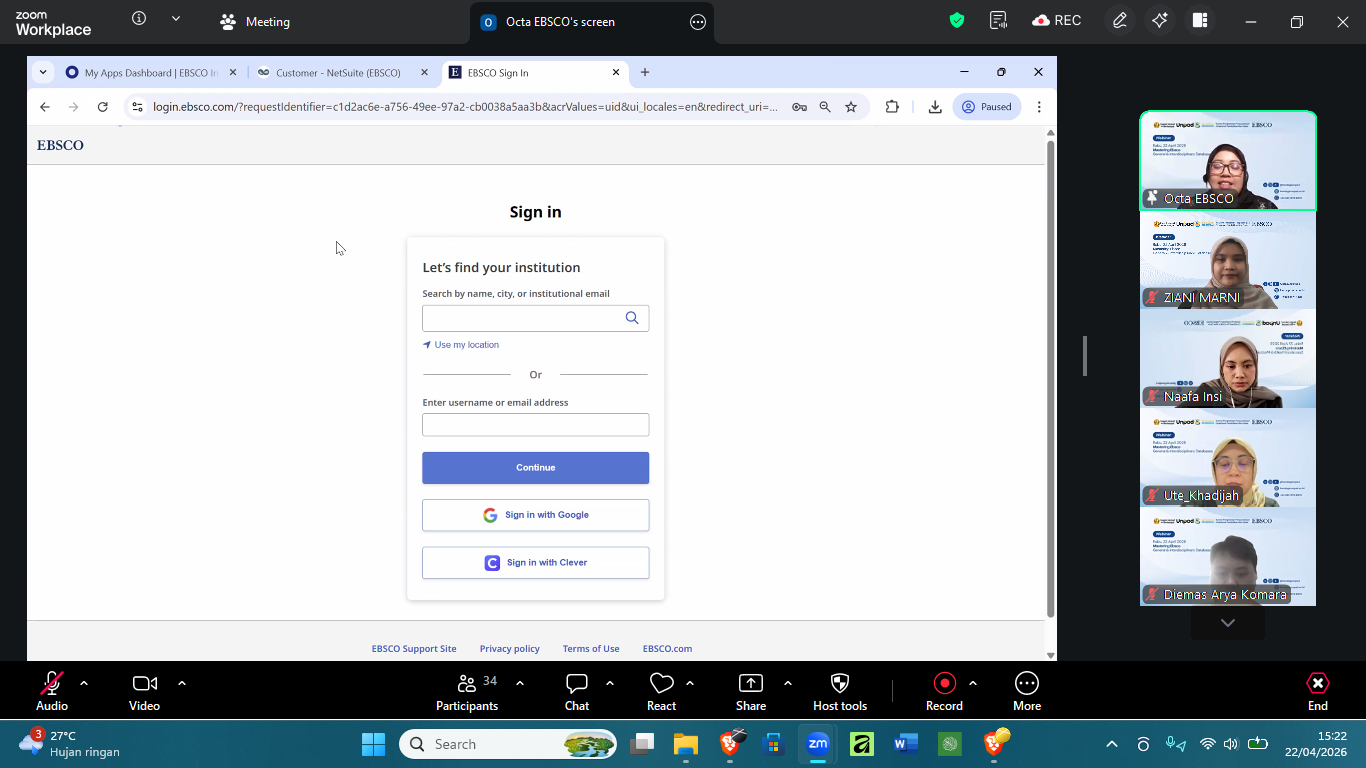
Task: Reload the EBSCO login page
Action: tap(102, 107)
